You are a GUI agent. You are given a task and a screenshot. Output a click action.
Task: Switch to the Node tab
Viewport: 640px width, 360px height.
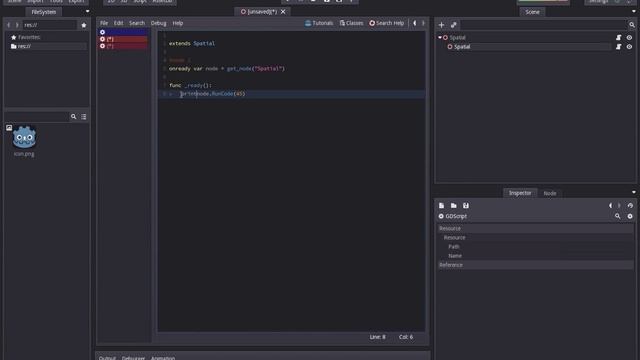550,193
